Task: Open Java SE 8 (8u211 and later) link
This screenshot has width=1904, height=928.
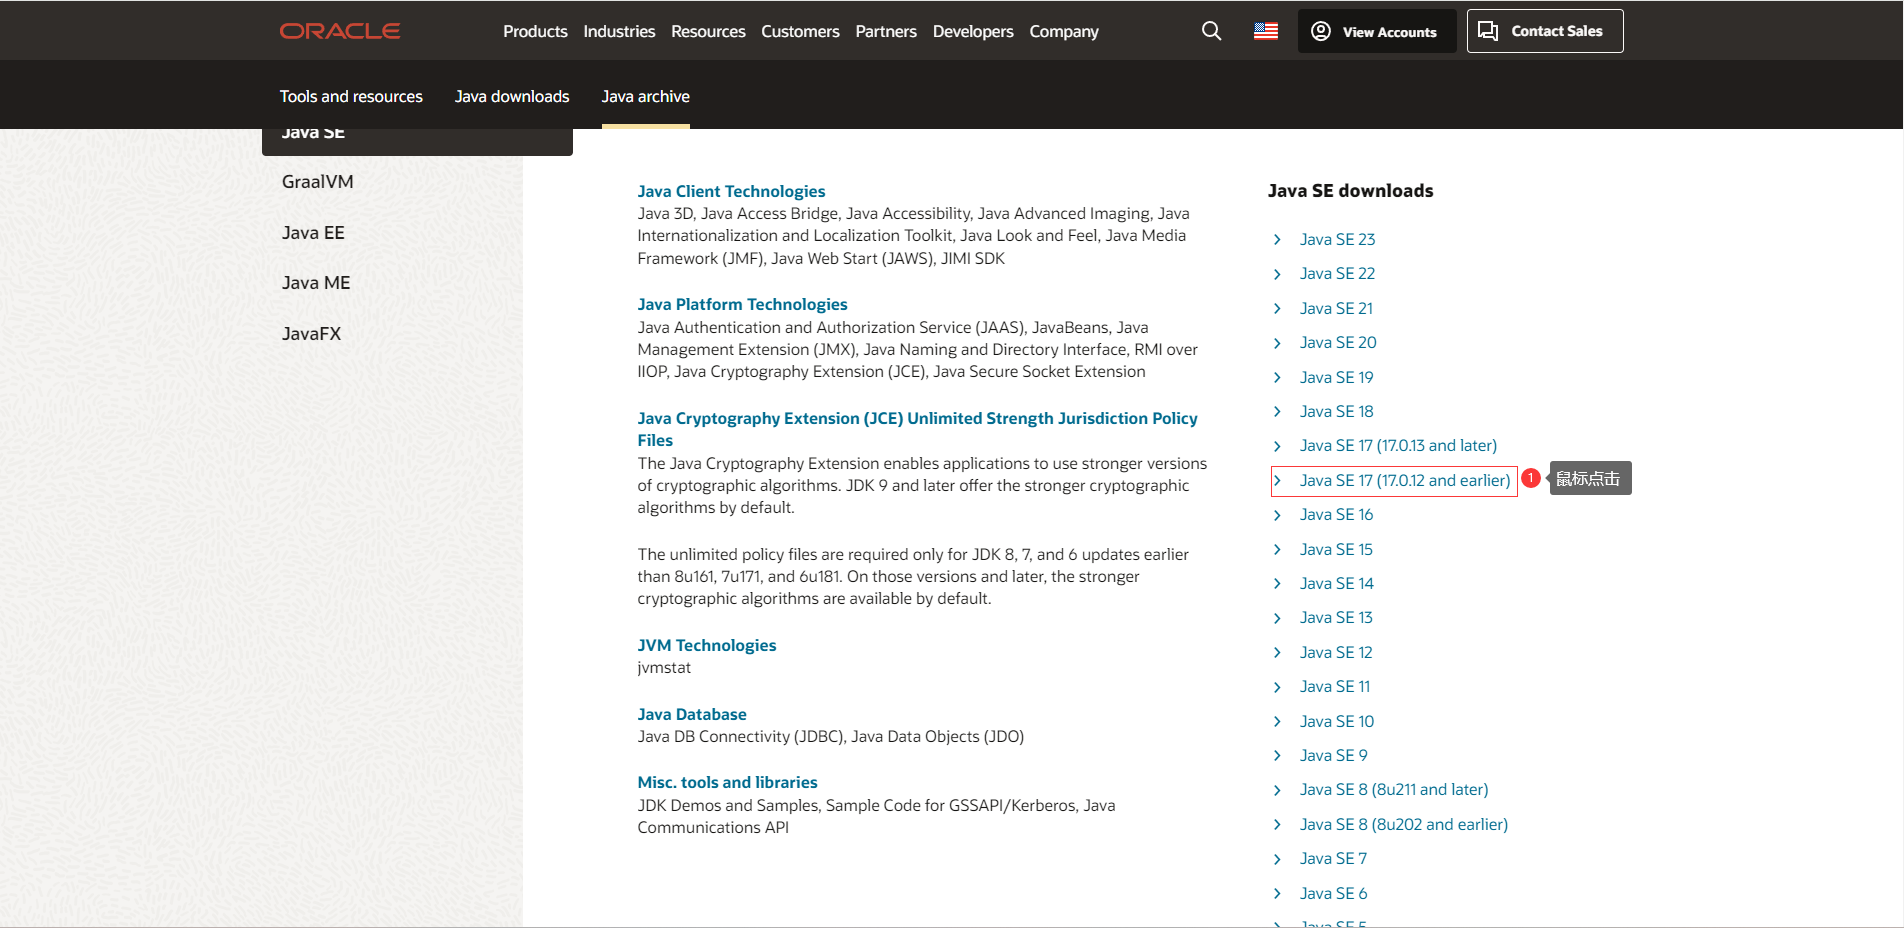Action: [x=1393, y=790]
